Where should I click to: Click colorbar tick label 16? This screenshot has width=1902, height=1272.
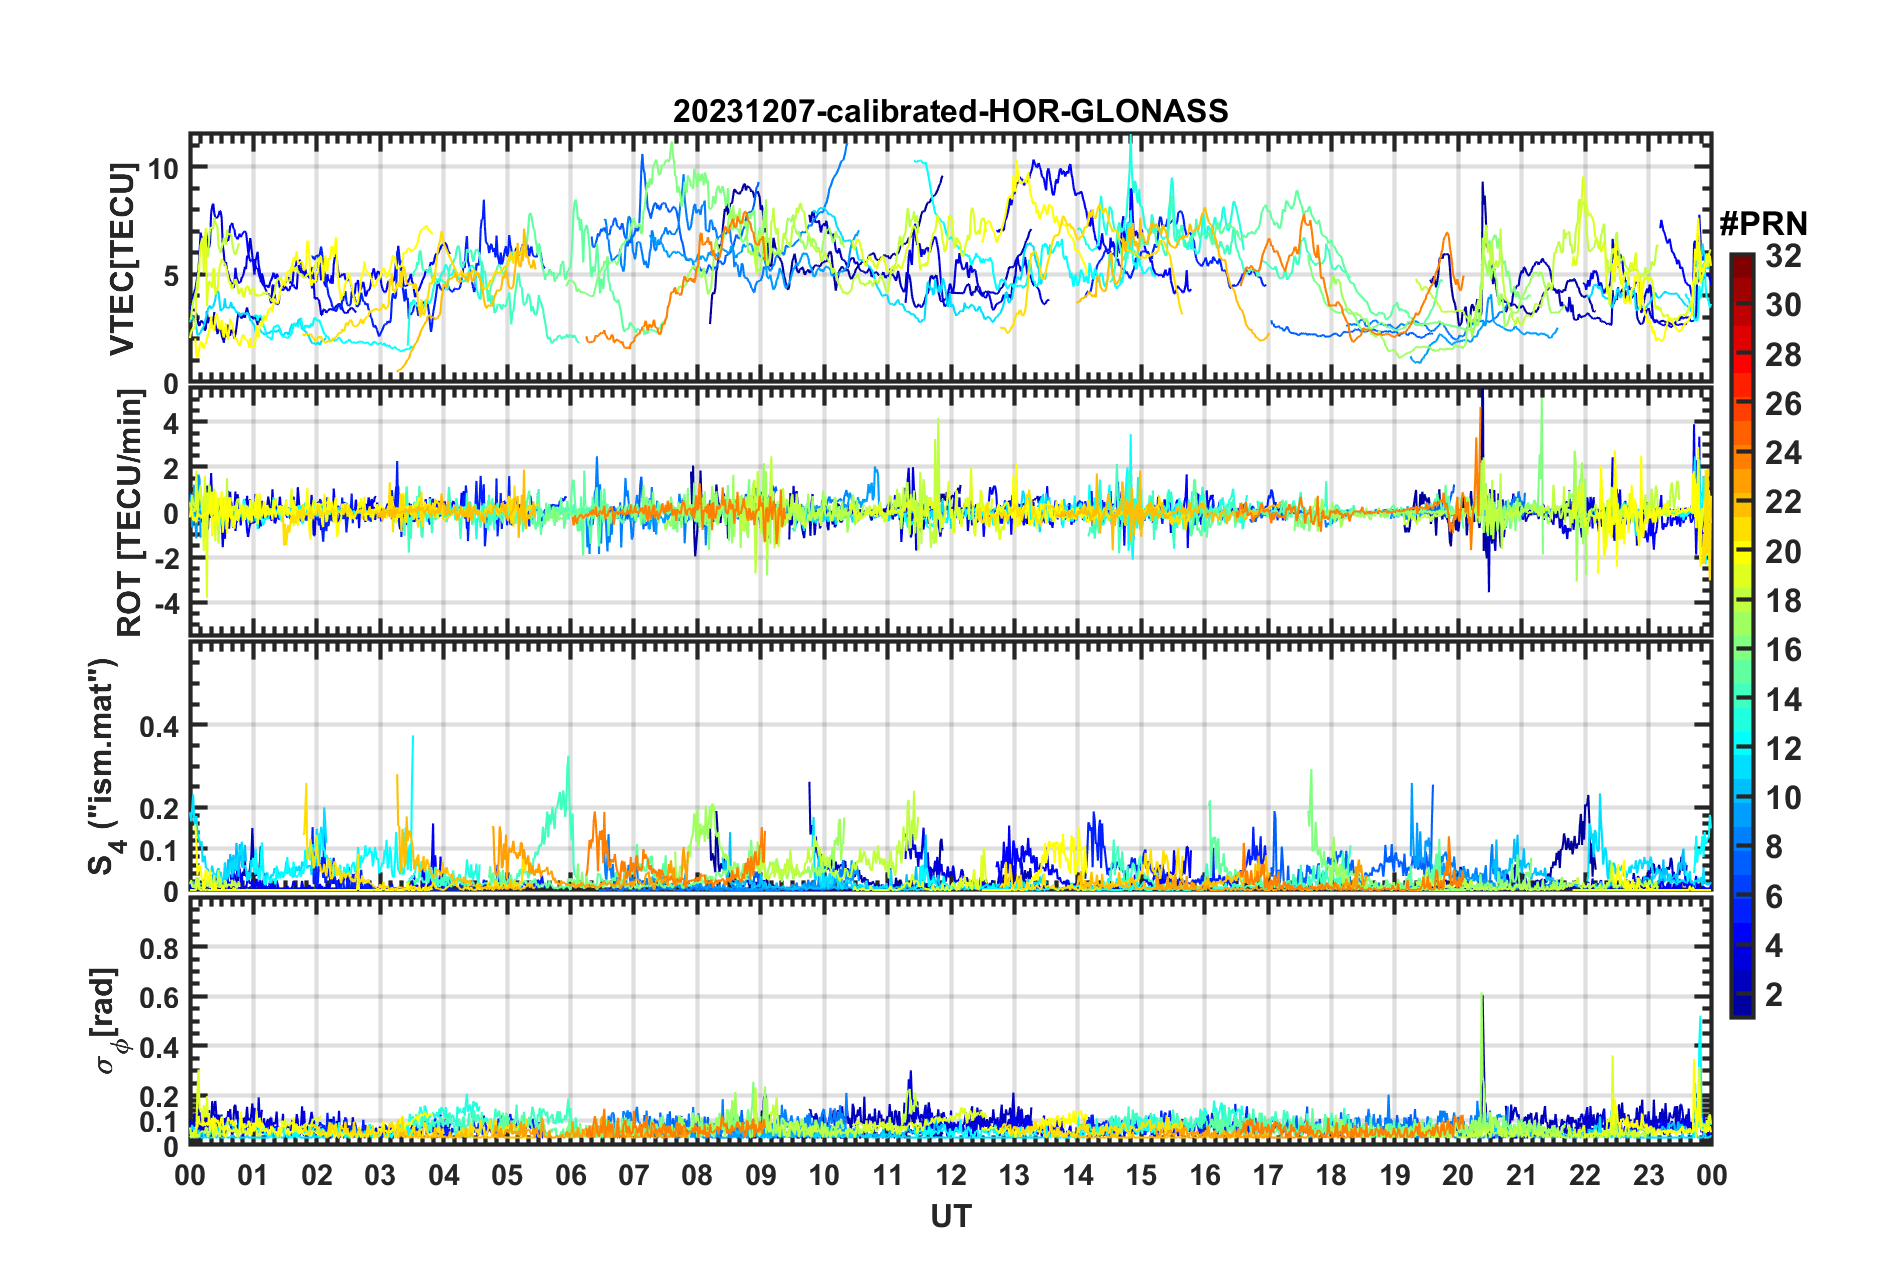point(1783,650)
